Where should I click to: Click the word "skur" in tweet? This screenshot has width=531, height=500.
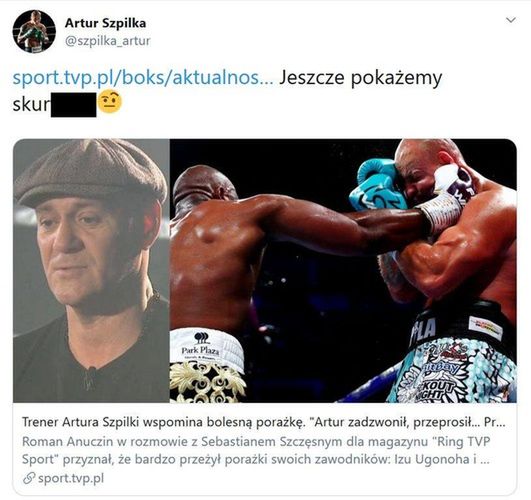[31, 105]
